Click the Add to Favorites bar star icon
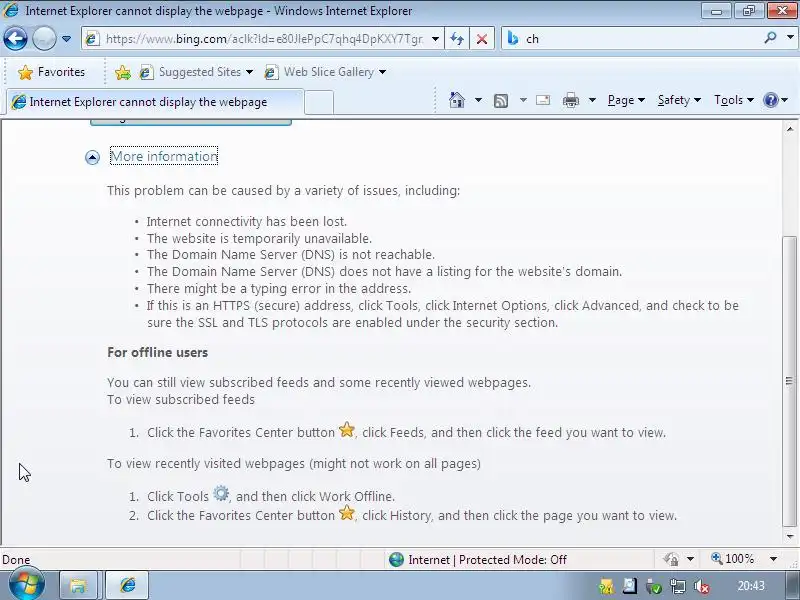Viewport: 800px width, 600px height. click(x=122, y=72)
